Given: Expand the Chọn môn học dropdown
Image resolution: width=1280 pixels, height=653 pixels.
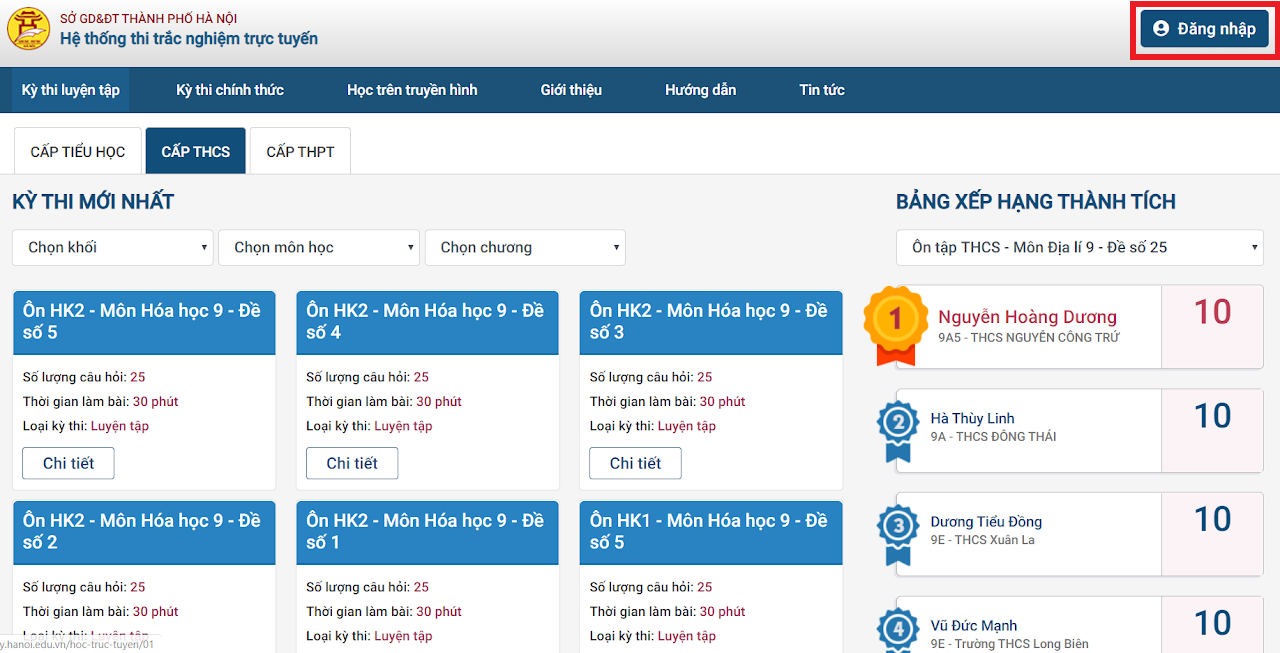Looking at the screenshot, I should coord(319,247).
